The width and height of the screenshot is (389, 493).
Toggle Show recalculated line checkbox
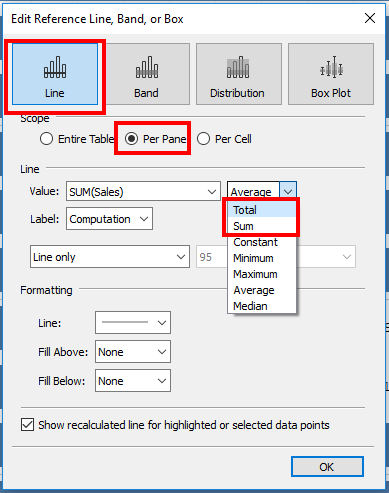[27, 425]
